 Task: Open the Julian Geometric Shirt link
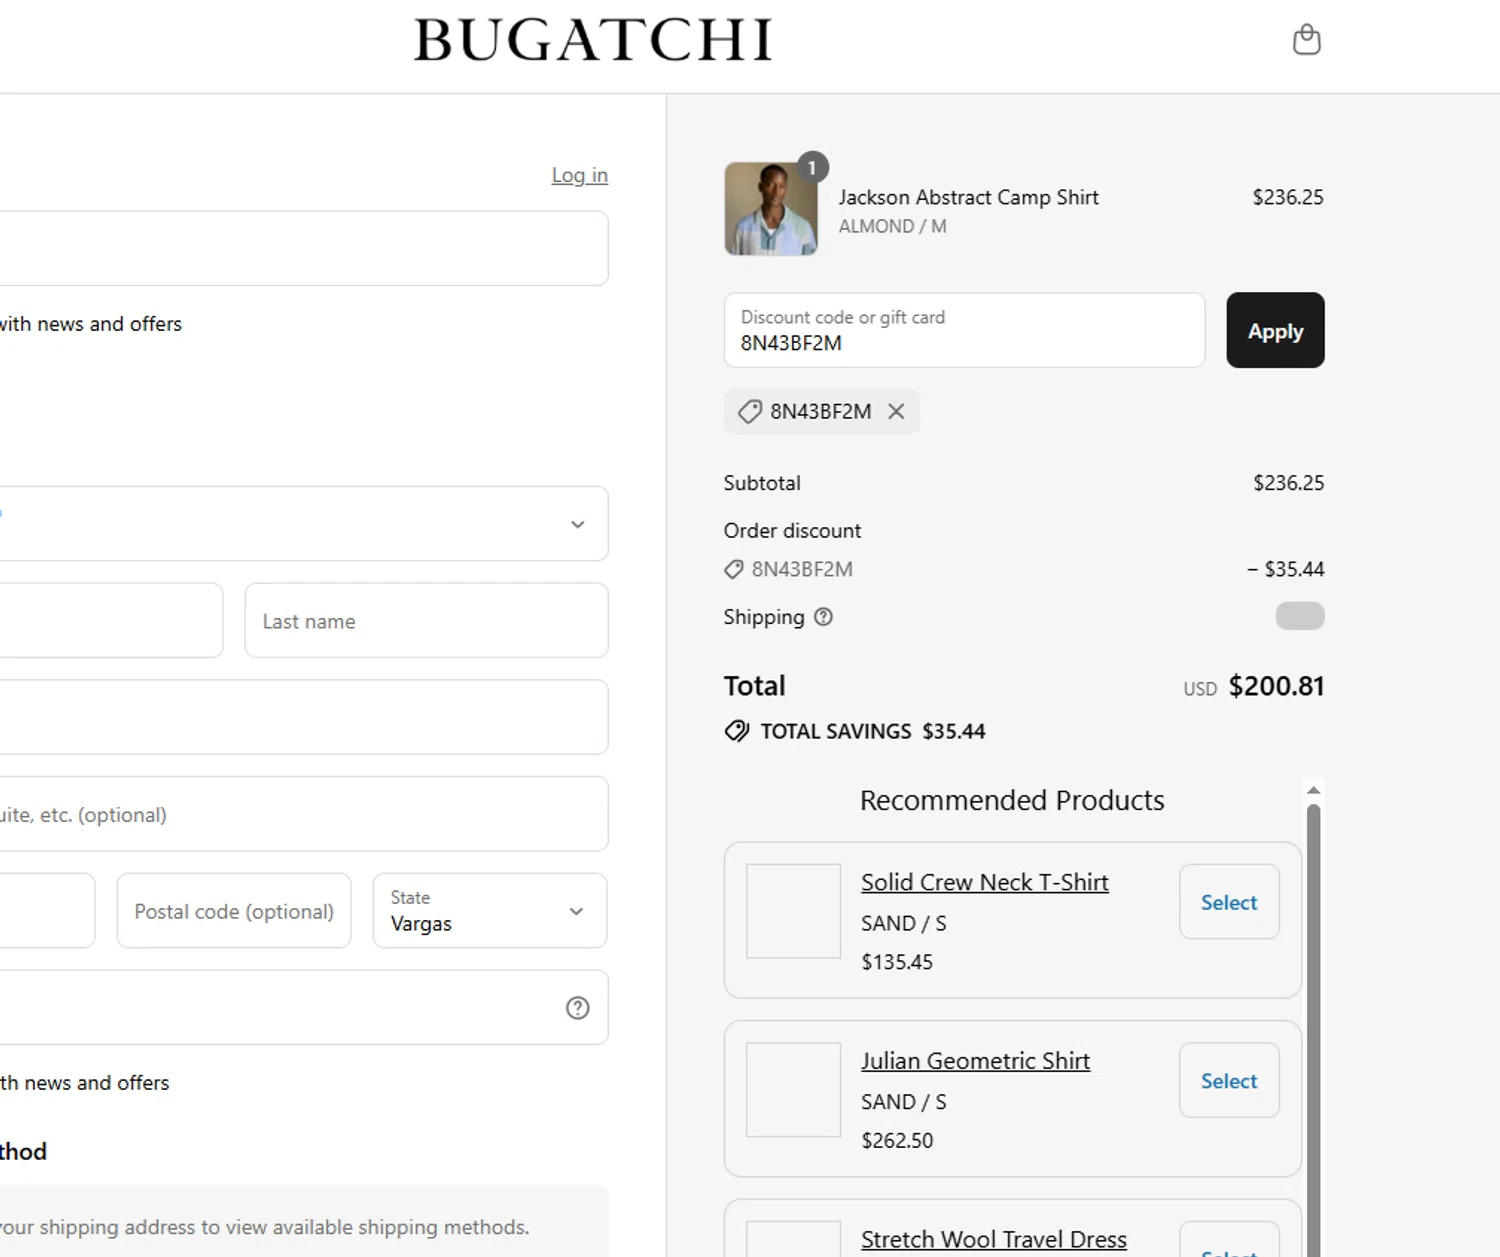coord(975,1061)
